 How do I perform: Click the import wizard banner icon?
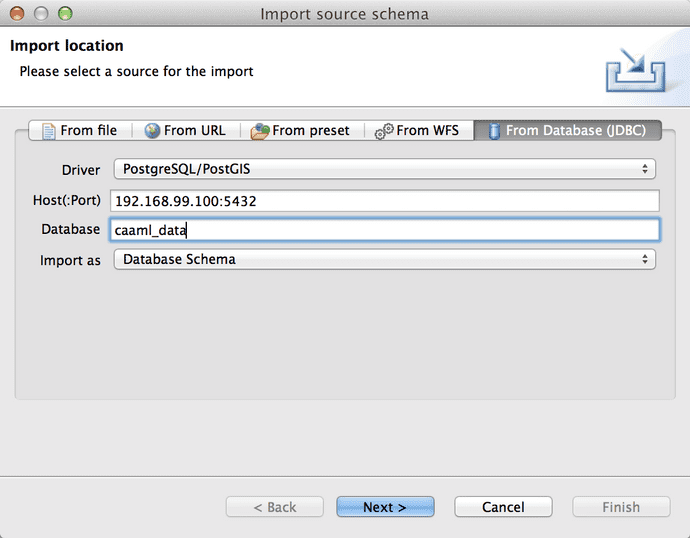(635, 69)
